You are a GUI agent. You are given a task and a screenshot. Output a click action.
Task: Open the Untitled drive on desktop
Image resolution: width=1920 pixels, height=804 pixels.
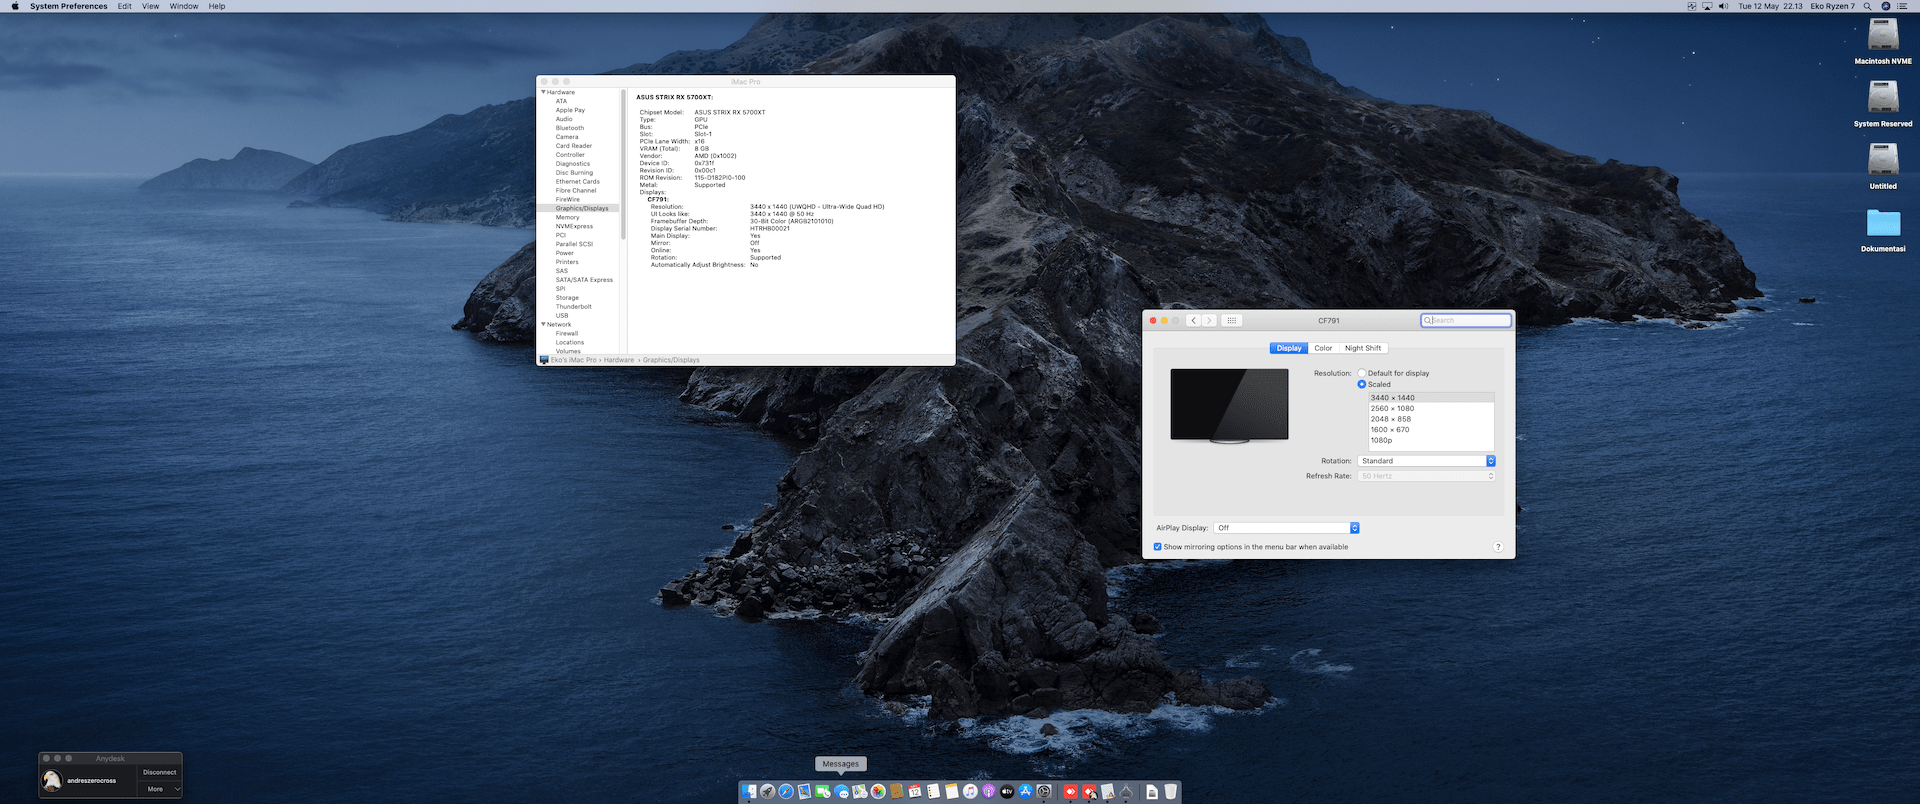point(1883,160)
